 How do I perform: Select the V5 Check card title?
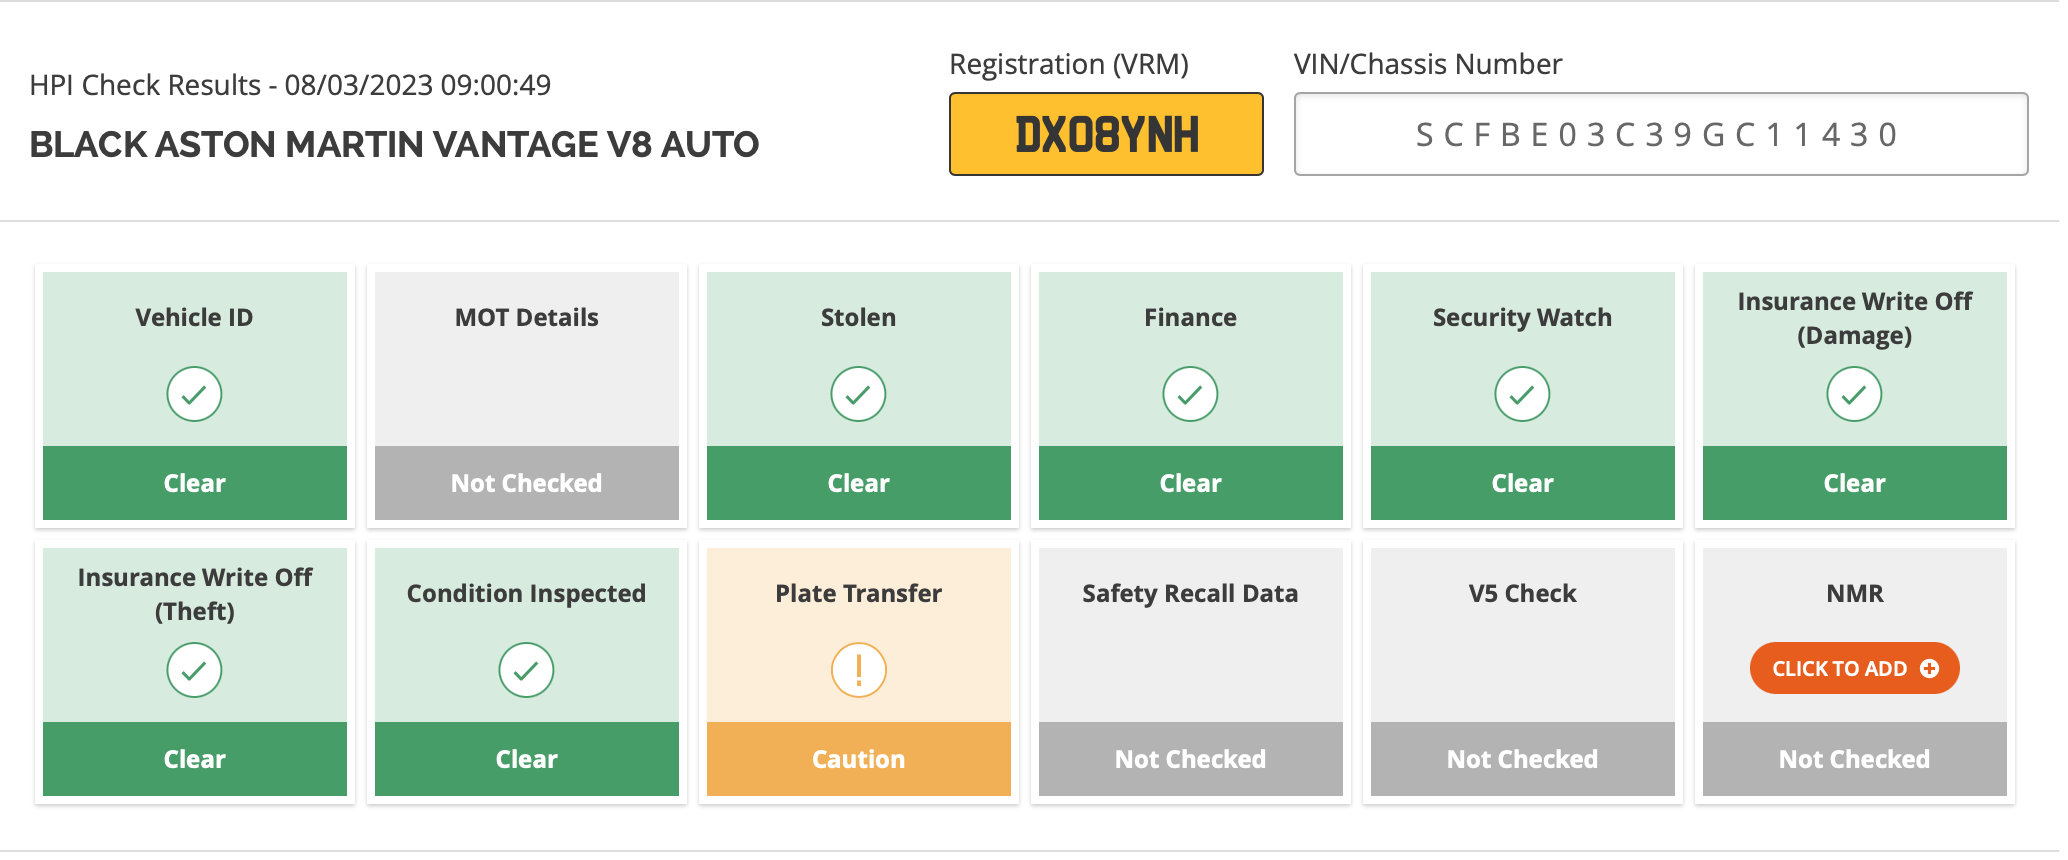[x=1522, y=593]
